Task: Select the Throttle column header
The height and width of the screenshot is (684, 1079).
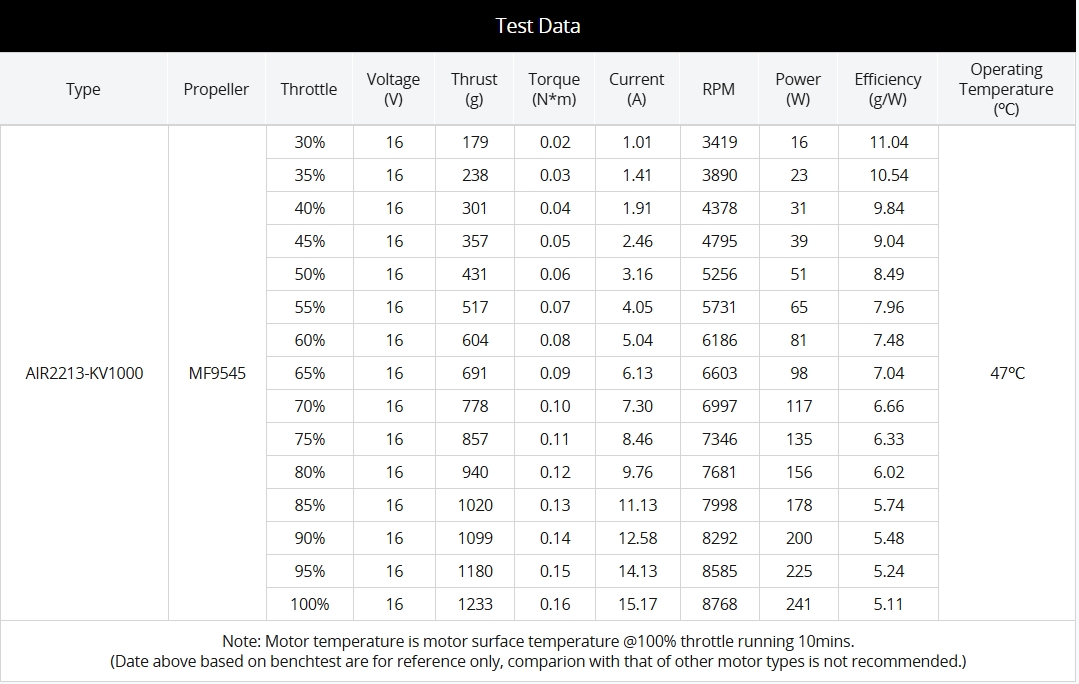Action: pyautogui.click(x=309, y=89)
